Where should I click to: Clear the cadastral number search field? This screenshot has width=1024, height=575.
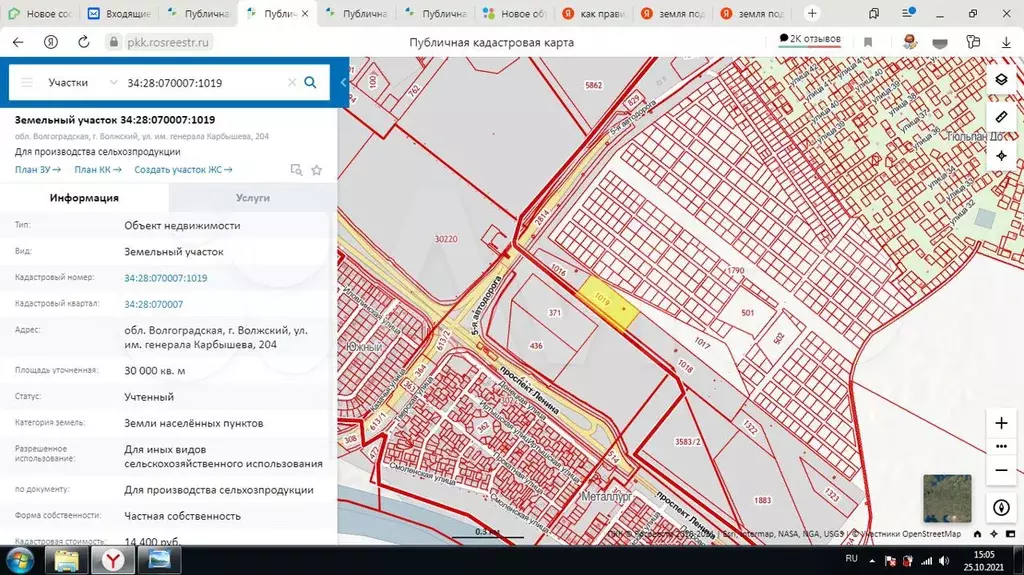pyautogui.click(x=292, y=82)
